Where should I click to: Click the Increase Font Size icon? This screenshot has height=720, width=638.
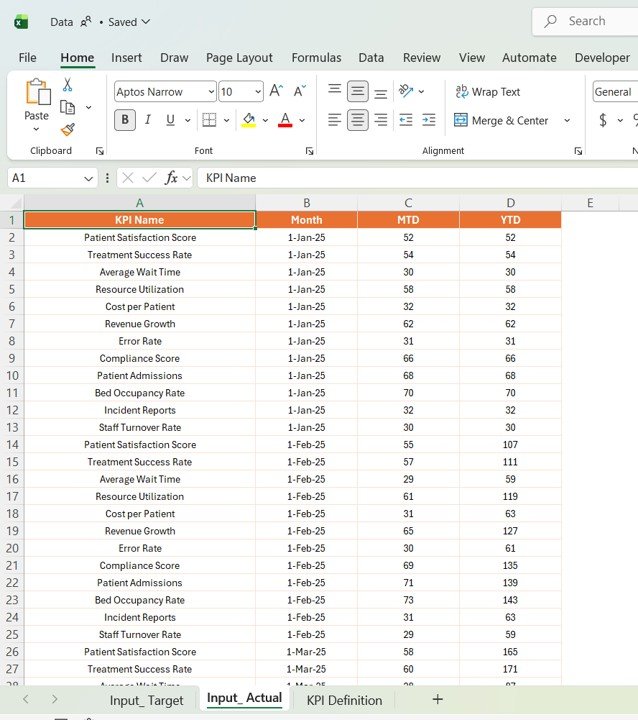click(277, 91)
